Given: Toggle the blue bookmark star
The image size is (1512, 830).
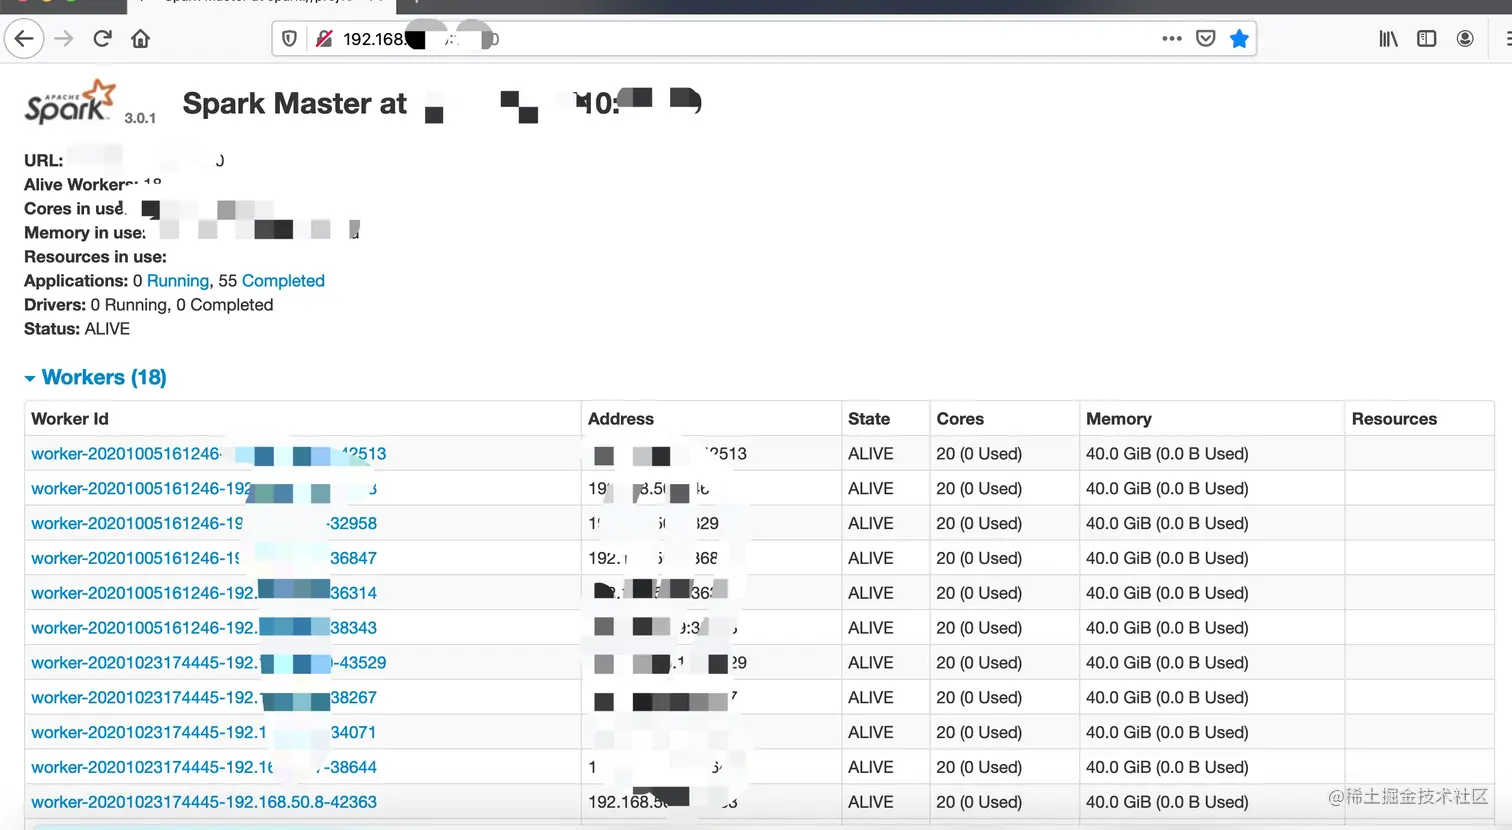Looking at the screenshot, I should coord(1239,39).
